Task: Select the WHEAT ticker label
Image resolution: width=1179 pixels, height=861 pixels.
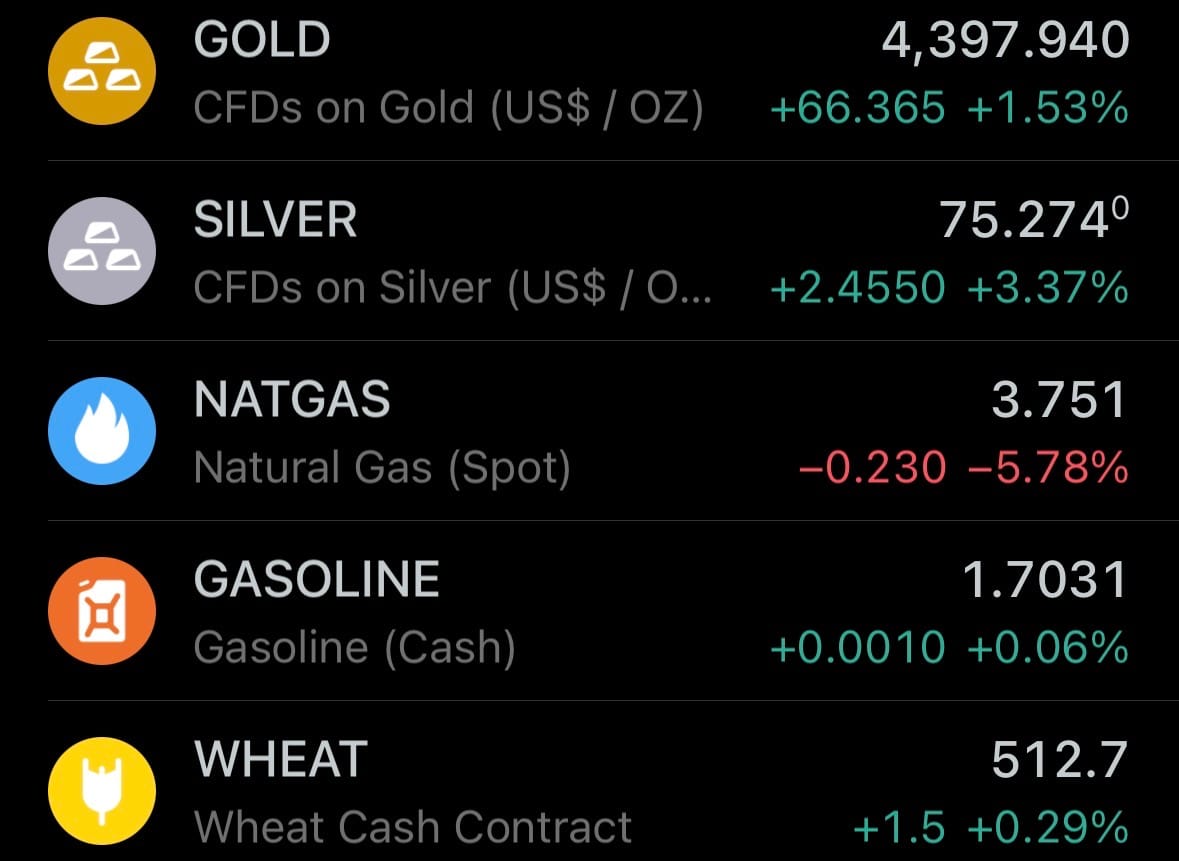Action: coord(281,760)
